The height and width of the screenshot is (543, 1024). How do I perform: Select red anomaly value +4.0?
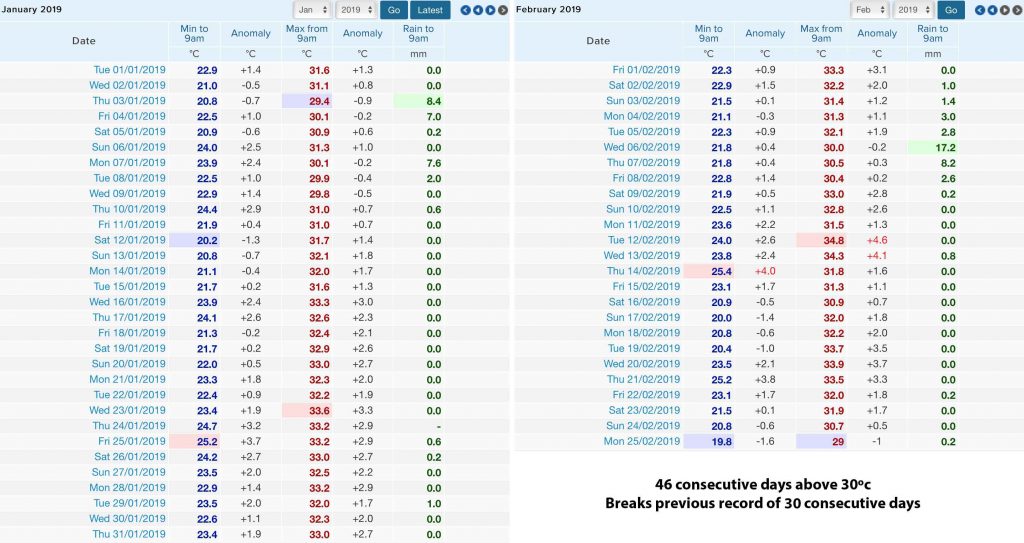click(x=765, y=271)
